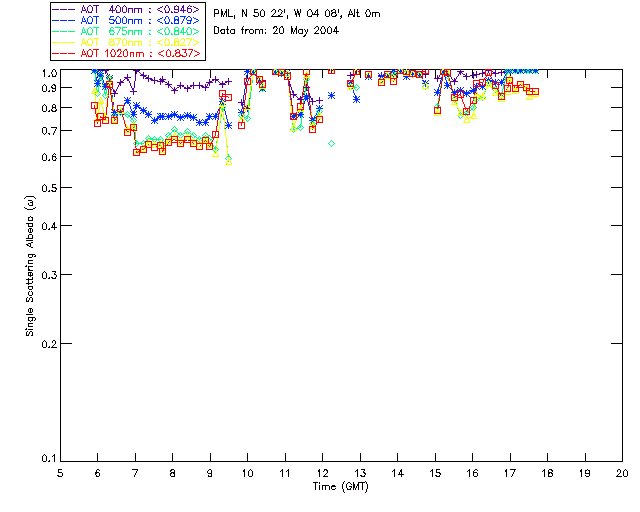Click the AOT 400nm legend entry

[127, 9]
